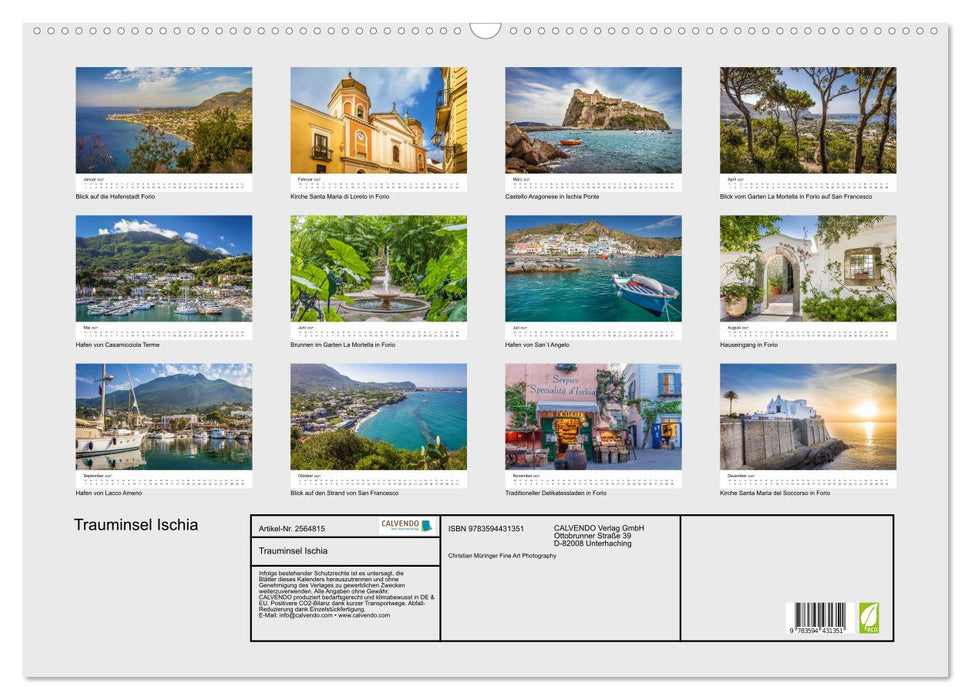The image size is (971, 700).
Task: Click caption 'Kirche Santa Maria di Loreto in Forio'
Action: click(340, 196)
